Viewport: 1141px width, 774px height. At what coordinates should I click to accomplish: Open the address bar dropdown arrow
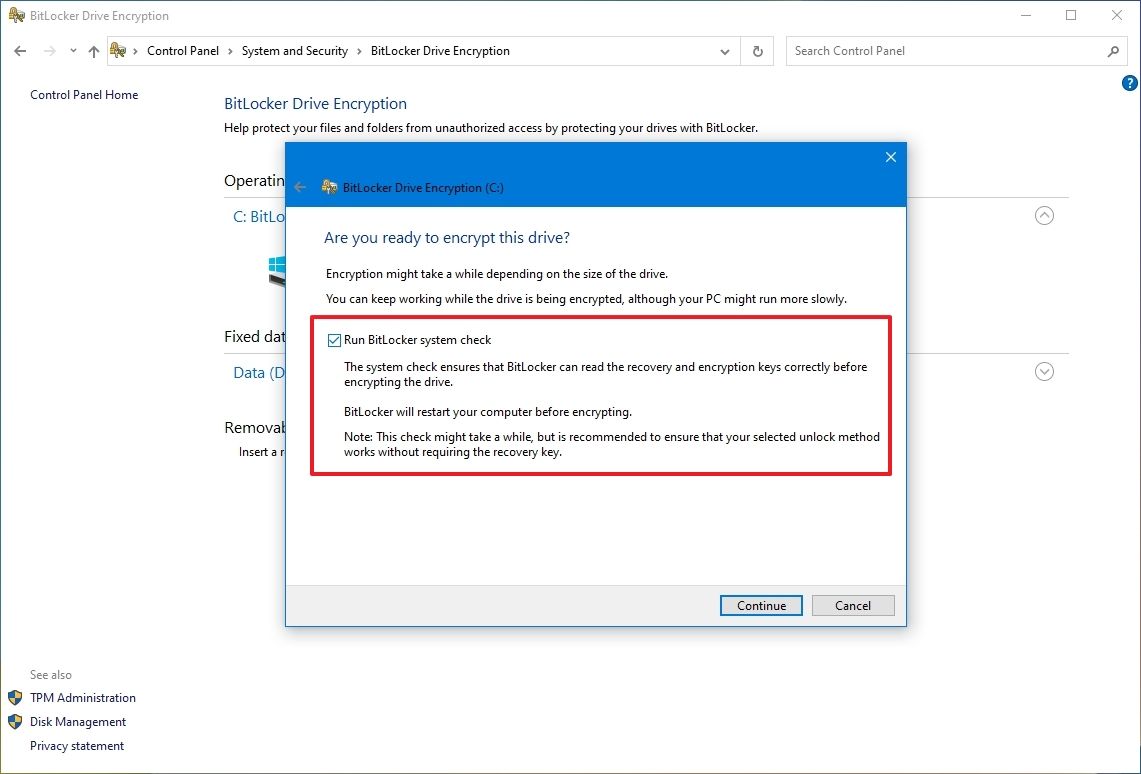(x=725, y=50)
